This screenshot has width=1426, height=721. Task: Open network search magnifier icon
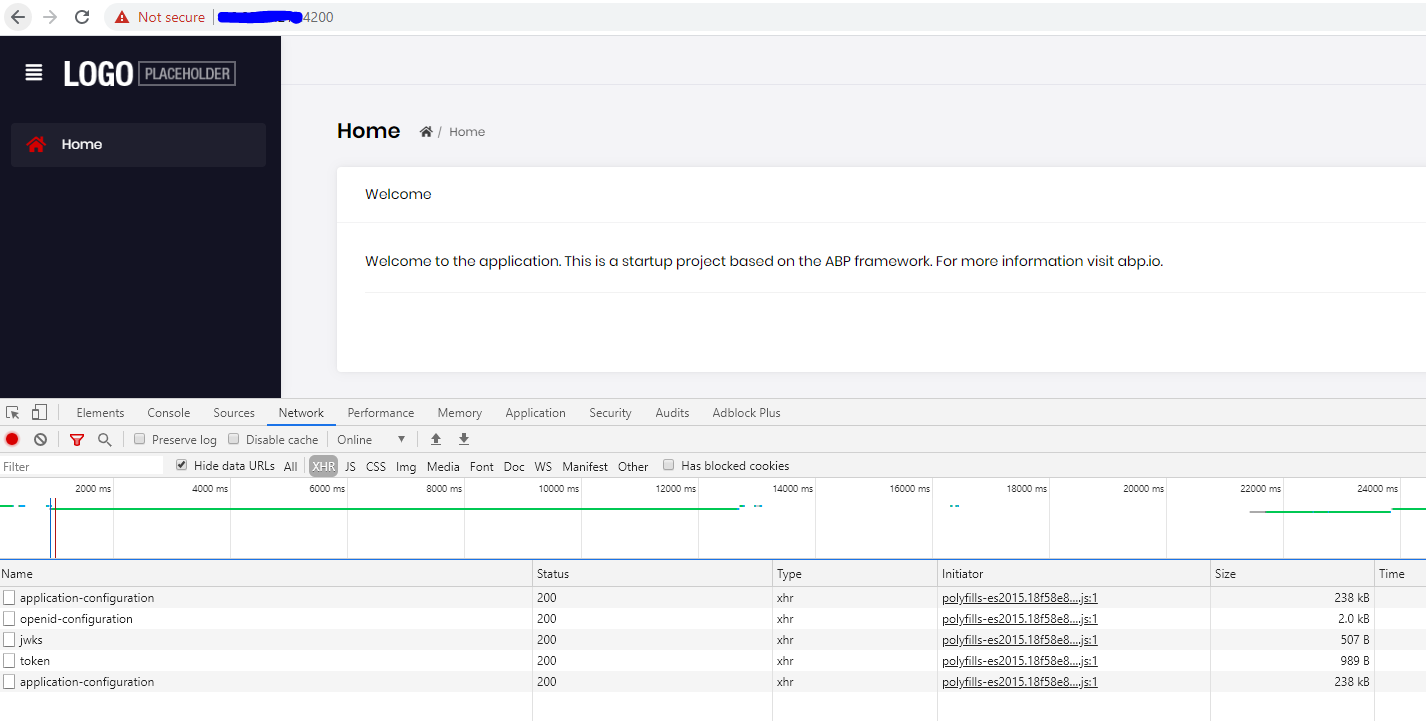104,439
